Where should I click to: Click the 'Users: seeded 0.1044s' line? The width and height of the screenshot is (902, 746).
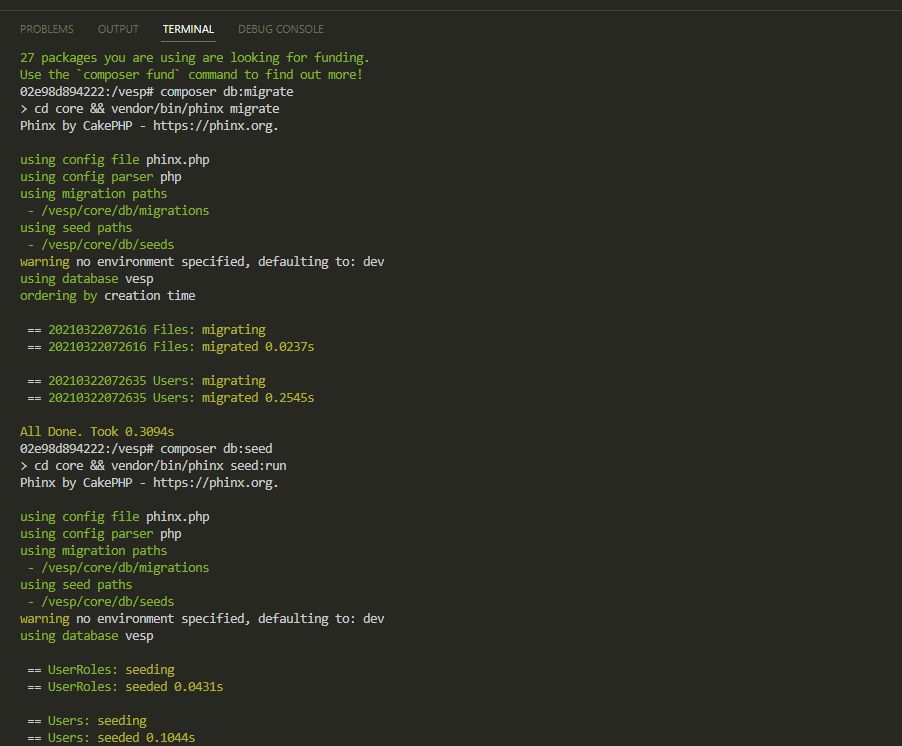[112, 738]
